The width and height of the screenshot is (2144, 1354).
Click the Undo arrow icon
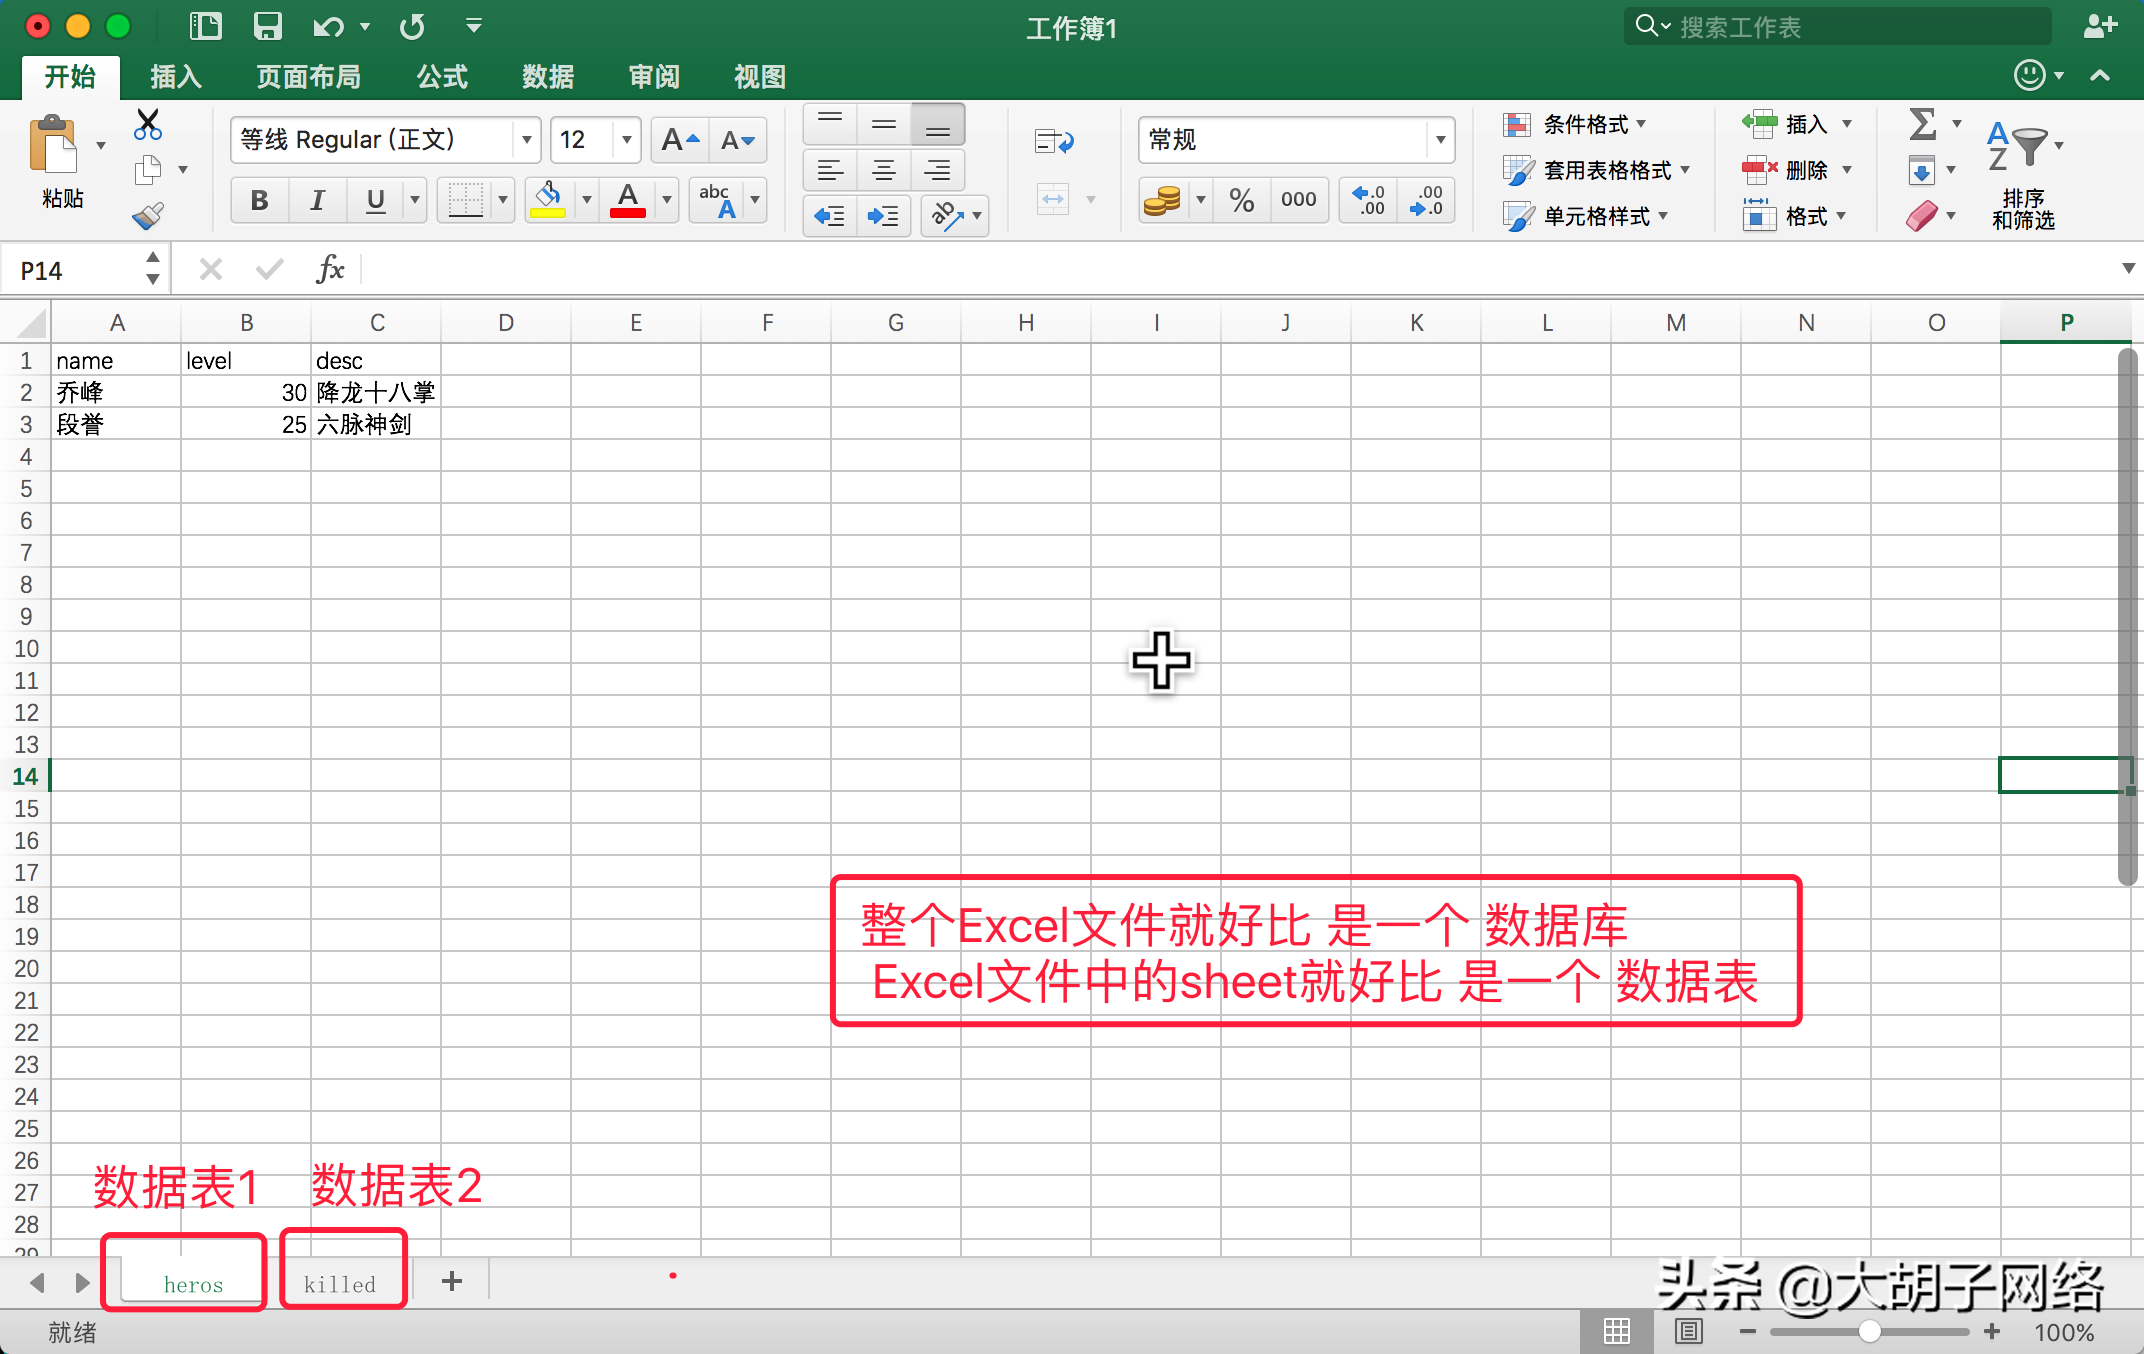328,26
